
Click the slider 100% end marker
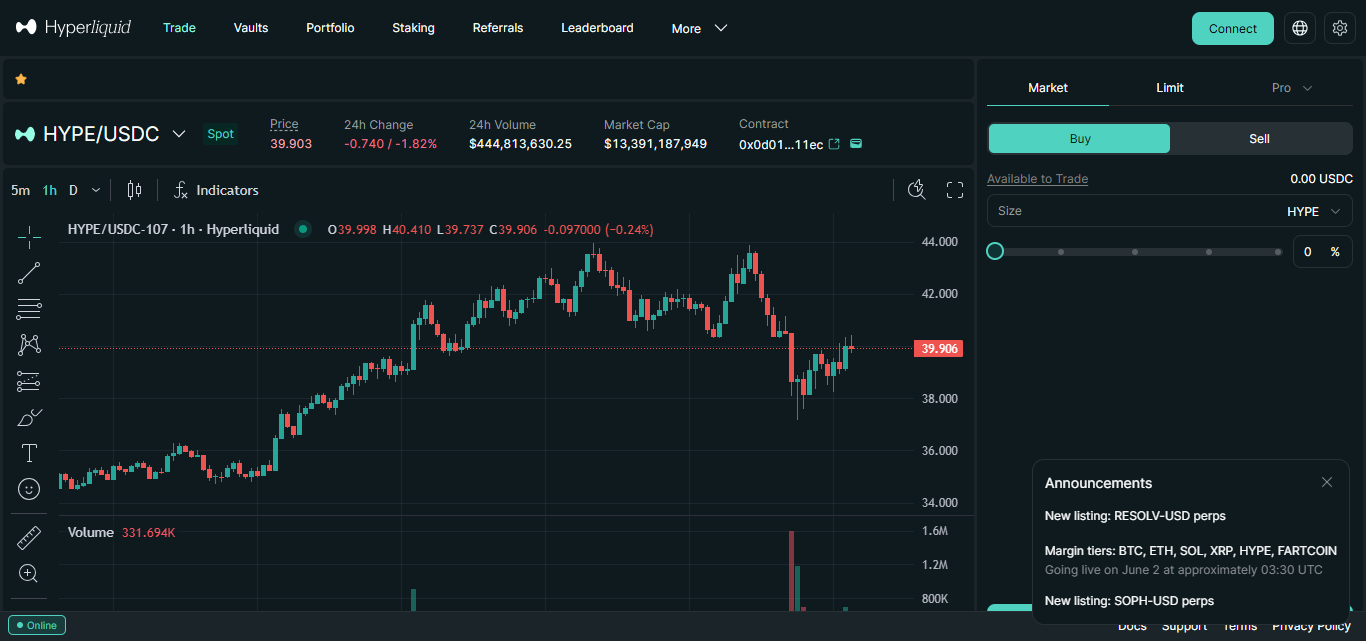pos(1278,252)
